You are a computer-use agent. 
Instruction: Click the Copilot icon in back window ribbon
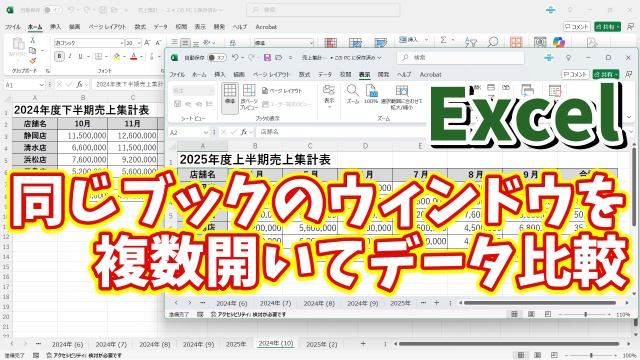coord(559,42)
